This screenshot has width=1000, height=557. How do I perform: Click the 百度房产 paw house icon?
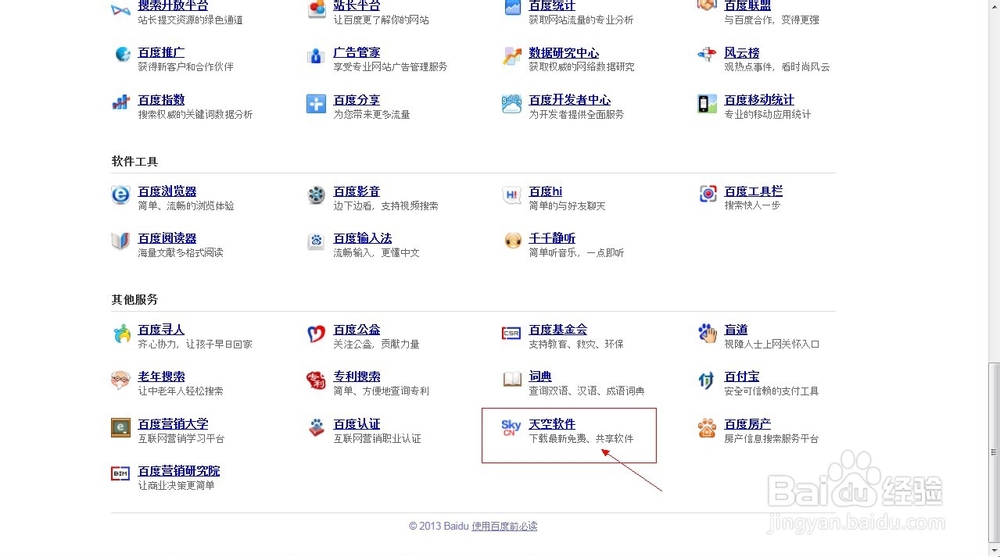(x=707, y=428)
